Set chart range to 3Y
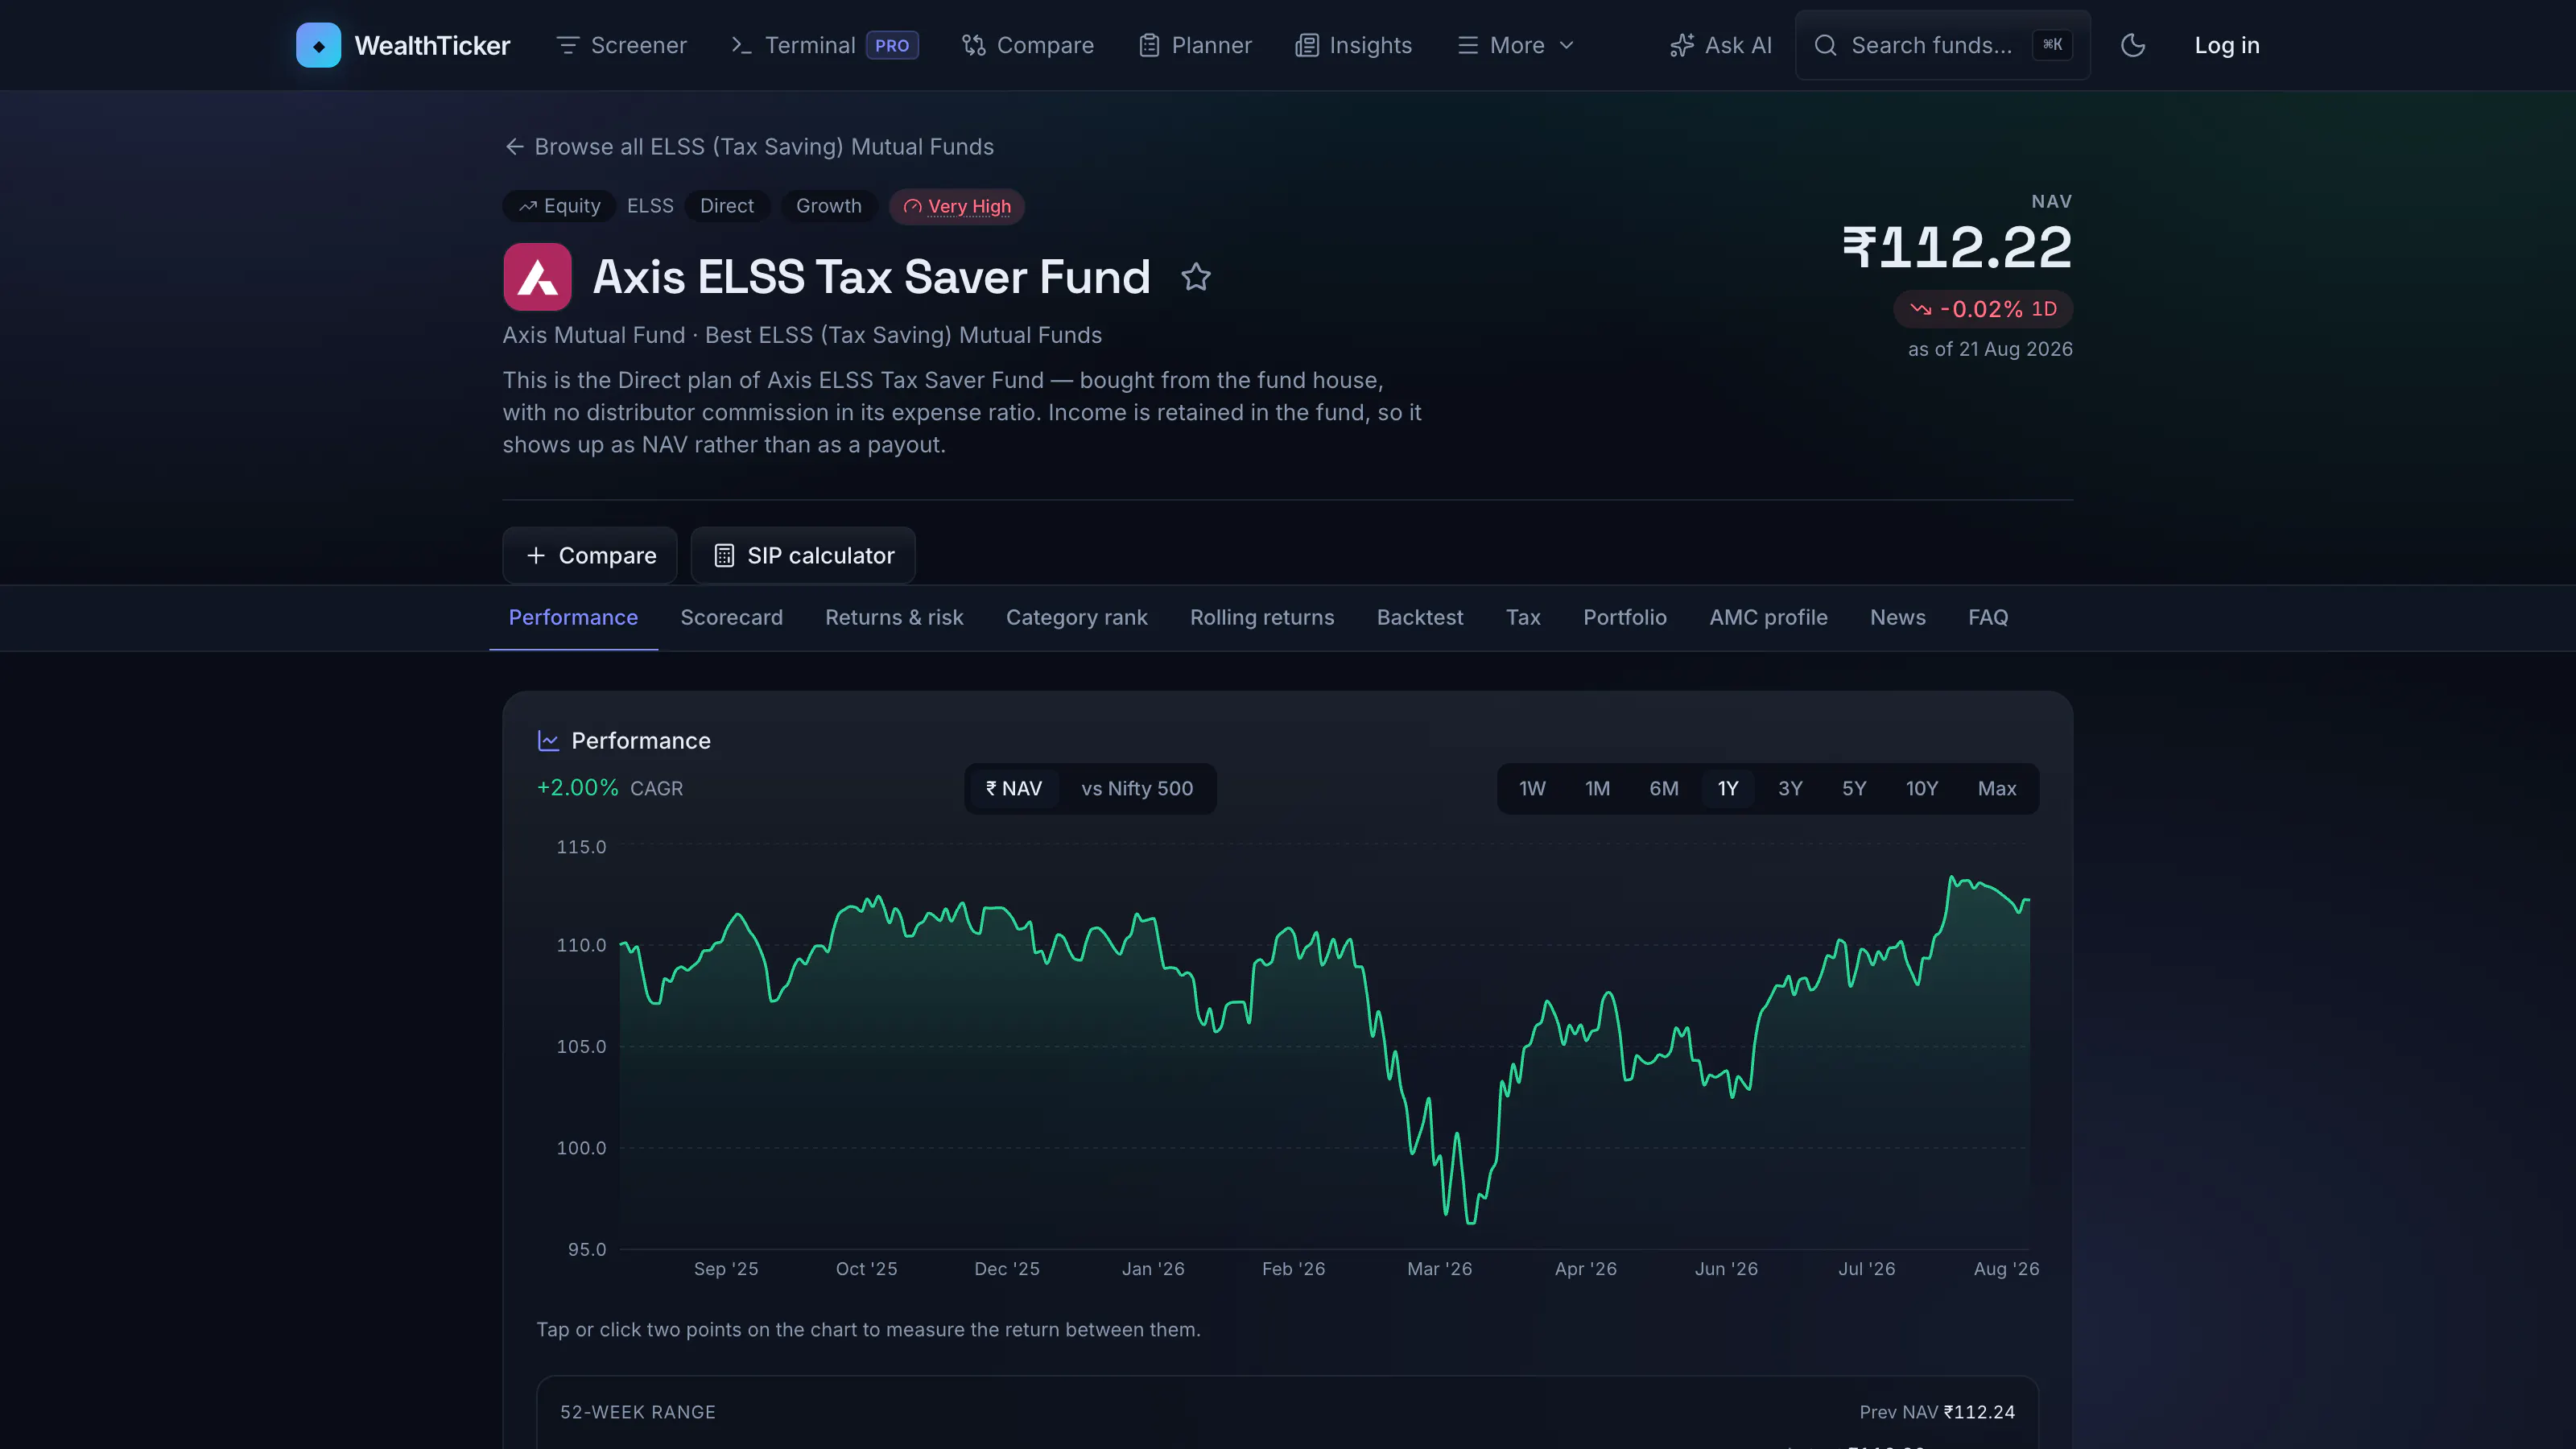Screen dimensions: 2576x1449 [1790, 789]
